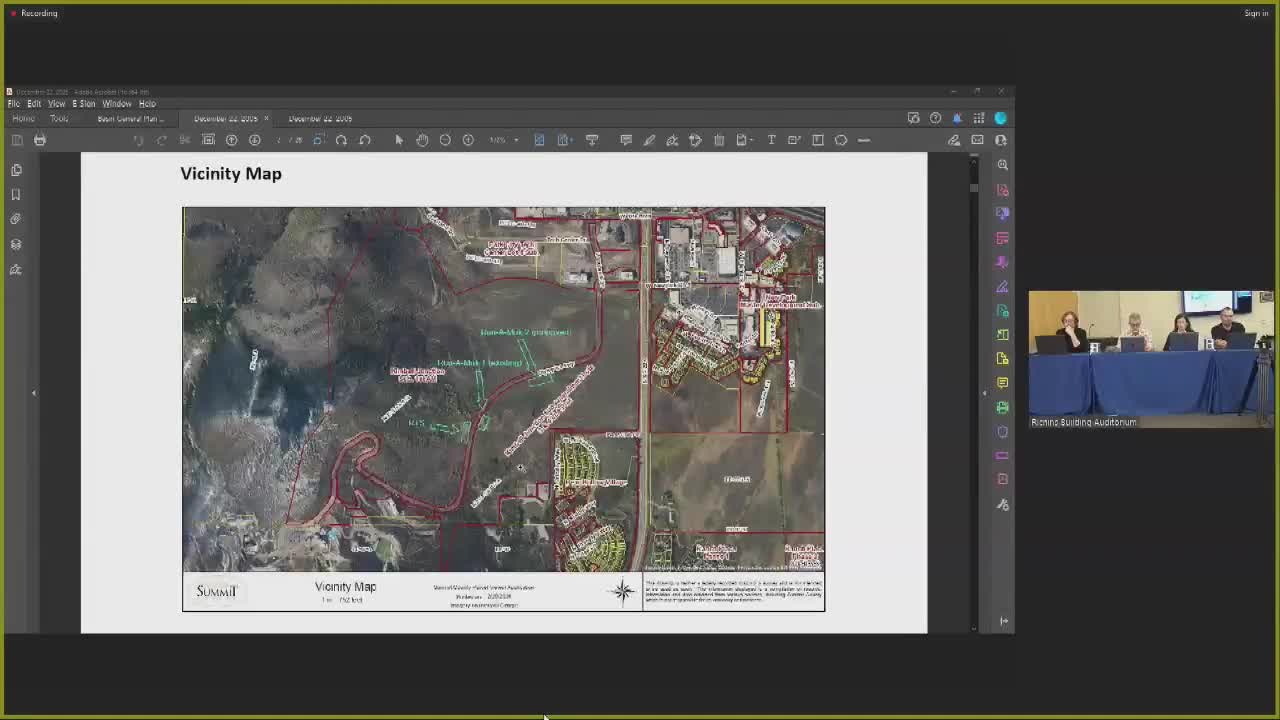
Task: Open the Add Sticky Note comment tool
Action: point(627,140)
